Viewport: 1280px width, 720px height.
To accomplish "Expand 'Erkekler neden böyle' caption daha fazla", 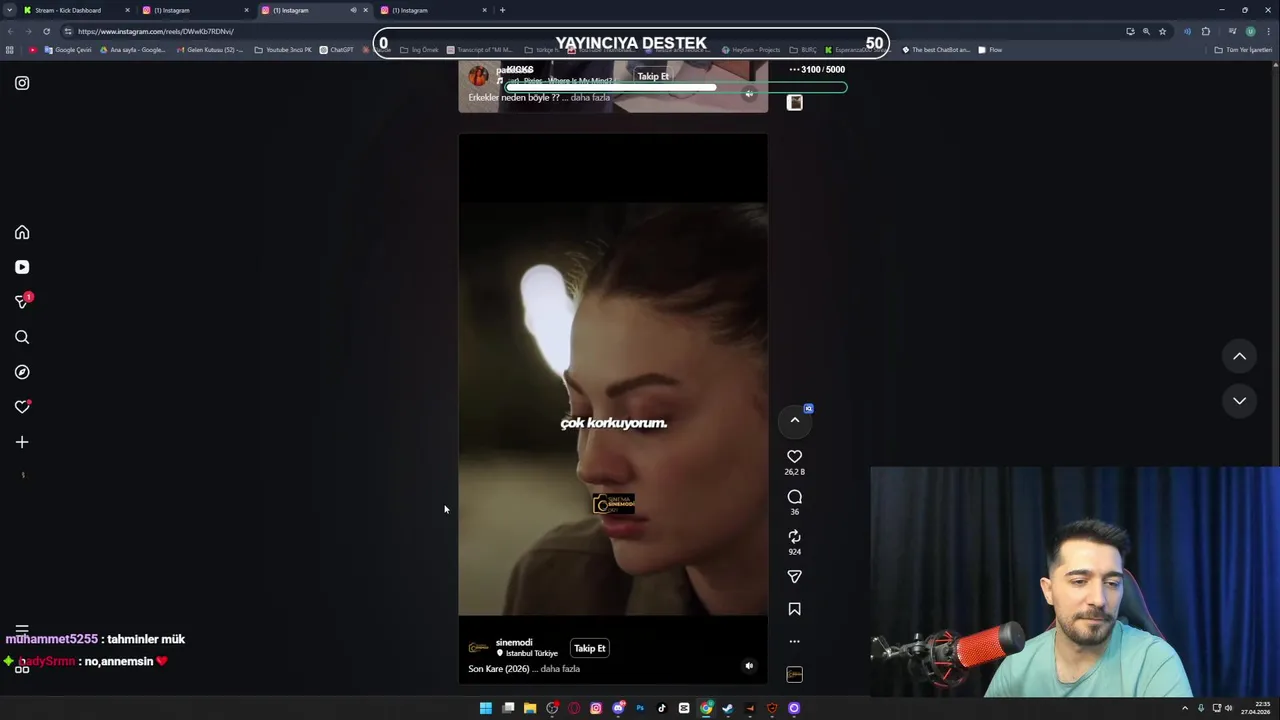I will (590, 98).
